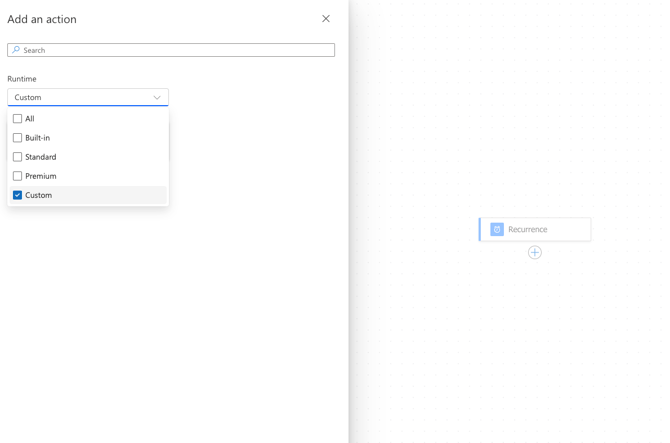Click the search magnifier icon

tap(16, 50)
